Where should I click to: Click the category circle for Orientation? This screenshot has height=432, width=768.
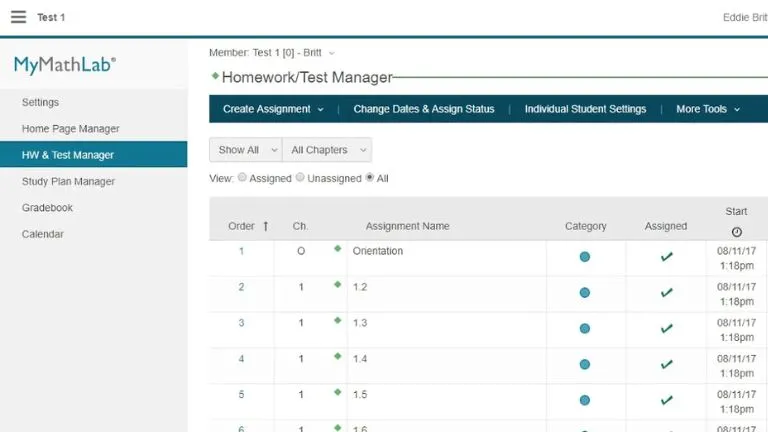(x=585, y=257)
